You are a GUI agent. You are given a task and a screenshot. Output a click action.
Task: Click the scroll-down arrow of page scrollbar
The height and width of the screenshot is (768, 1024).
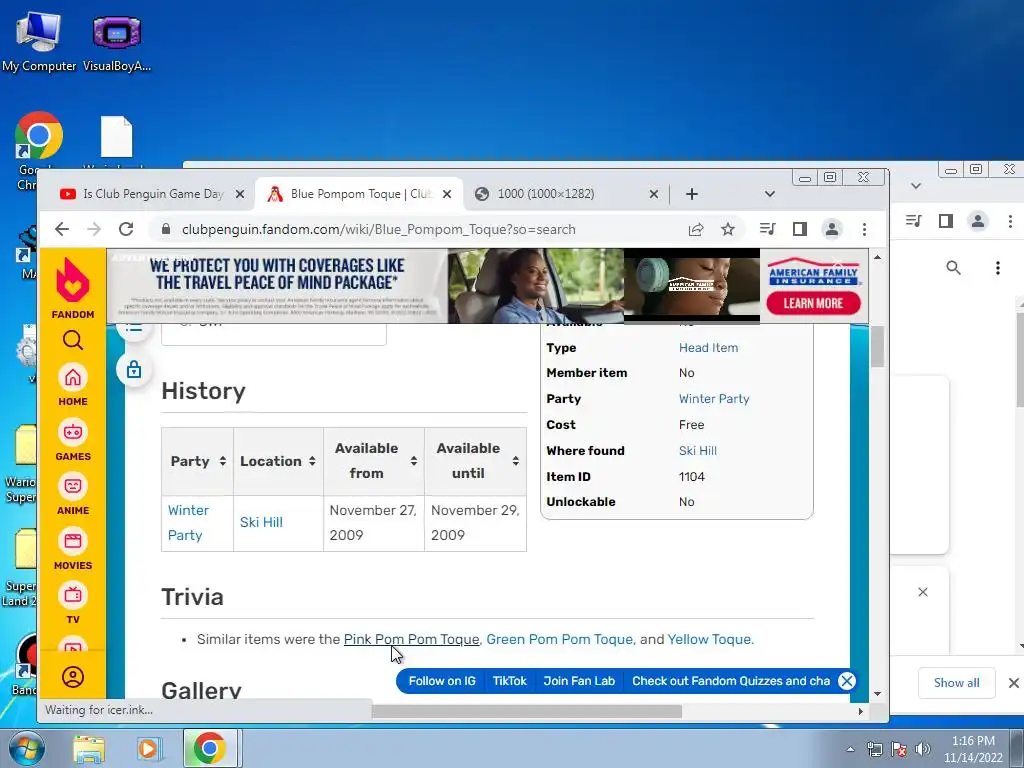(877, 694)
